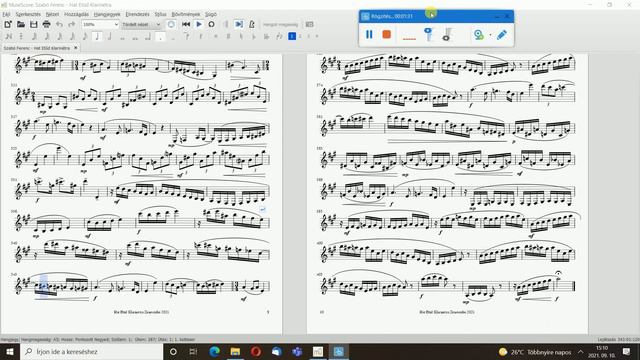
Task: Create a new score with the New icon
Action: coord(8,24)
